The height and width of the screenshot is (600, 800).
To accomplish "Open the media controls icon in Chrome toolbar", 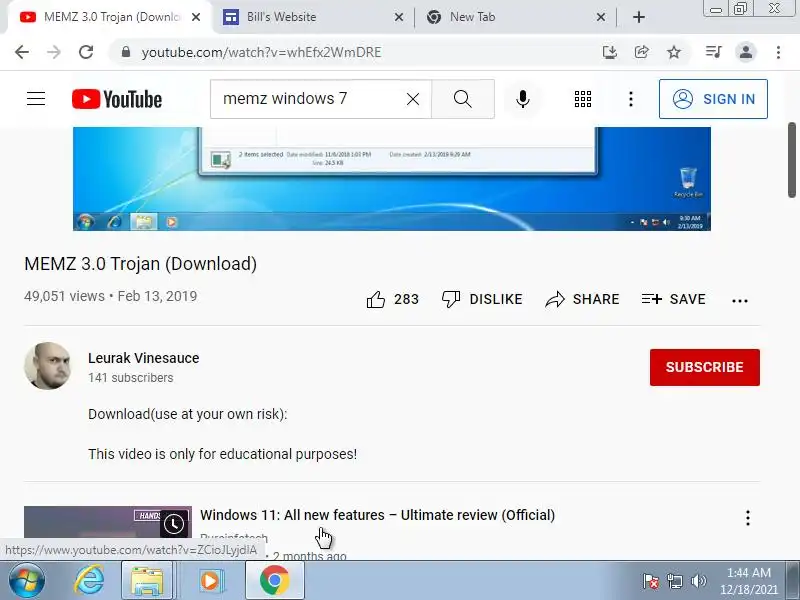I will point(713,52).
